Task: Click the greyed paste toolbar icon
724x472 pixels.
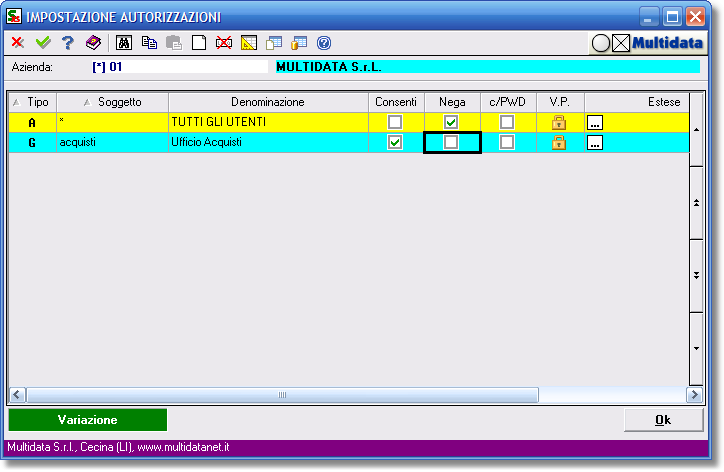Action: (174, 43)
